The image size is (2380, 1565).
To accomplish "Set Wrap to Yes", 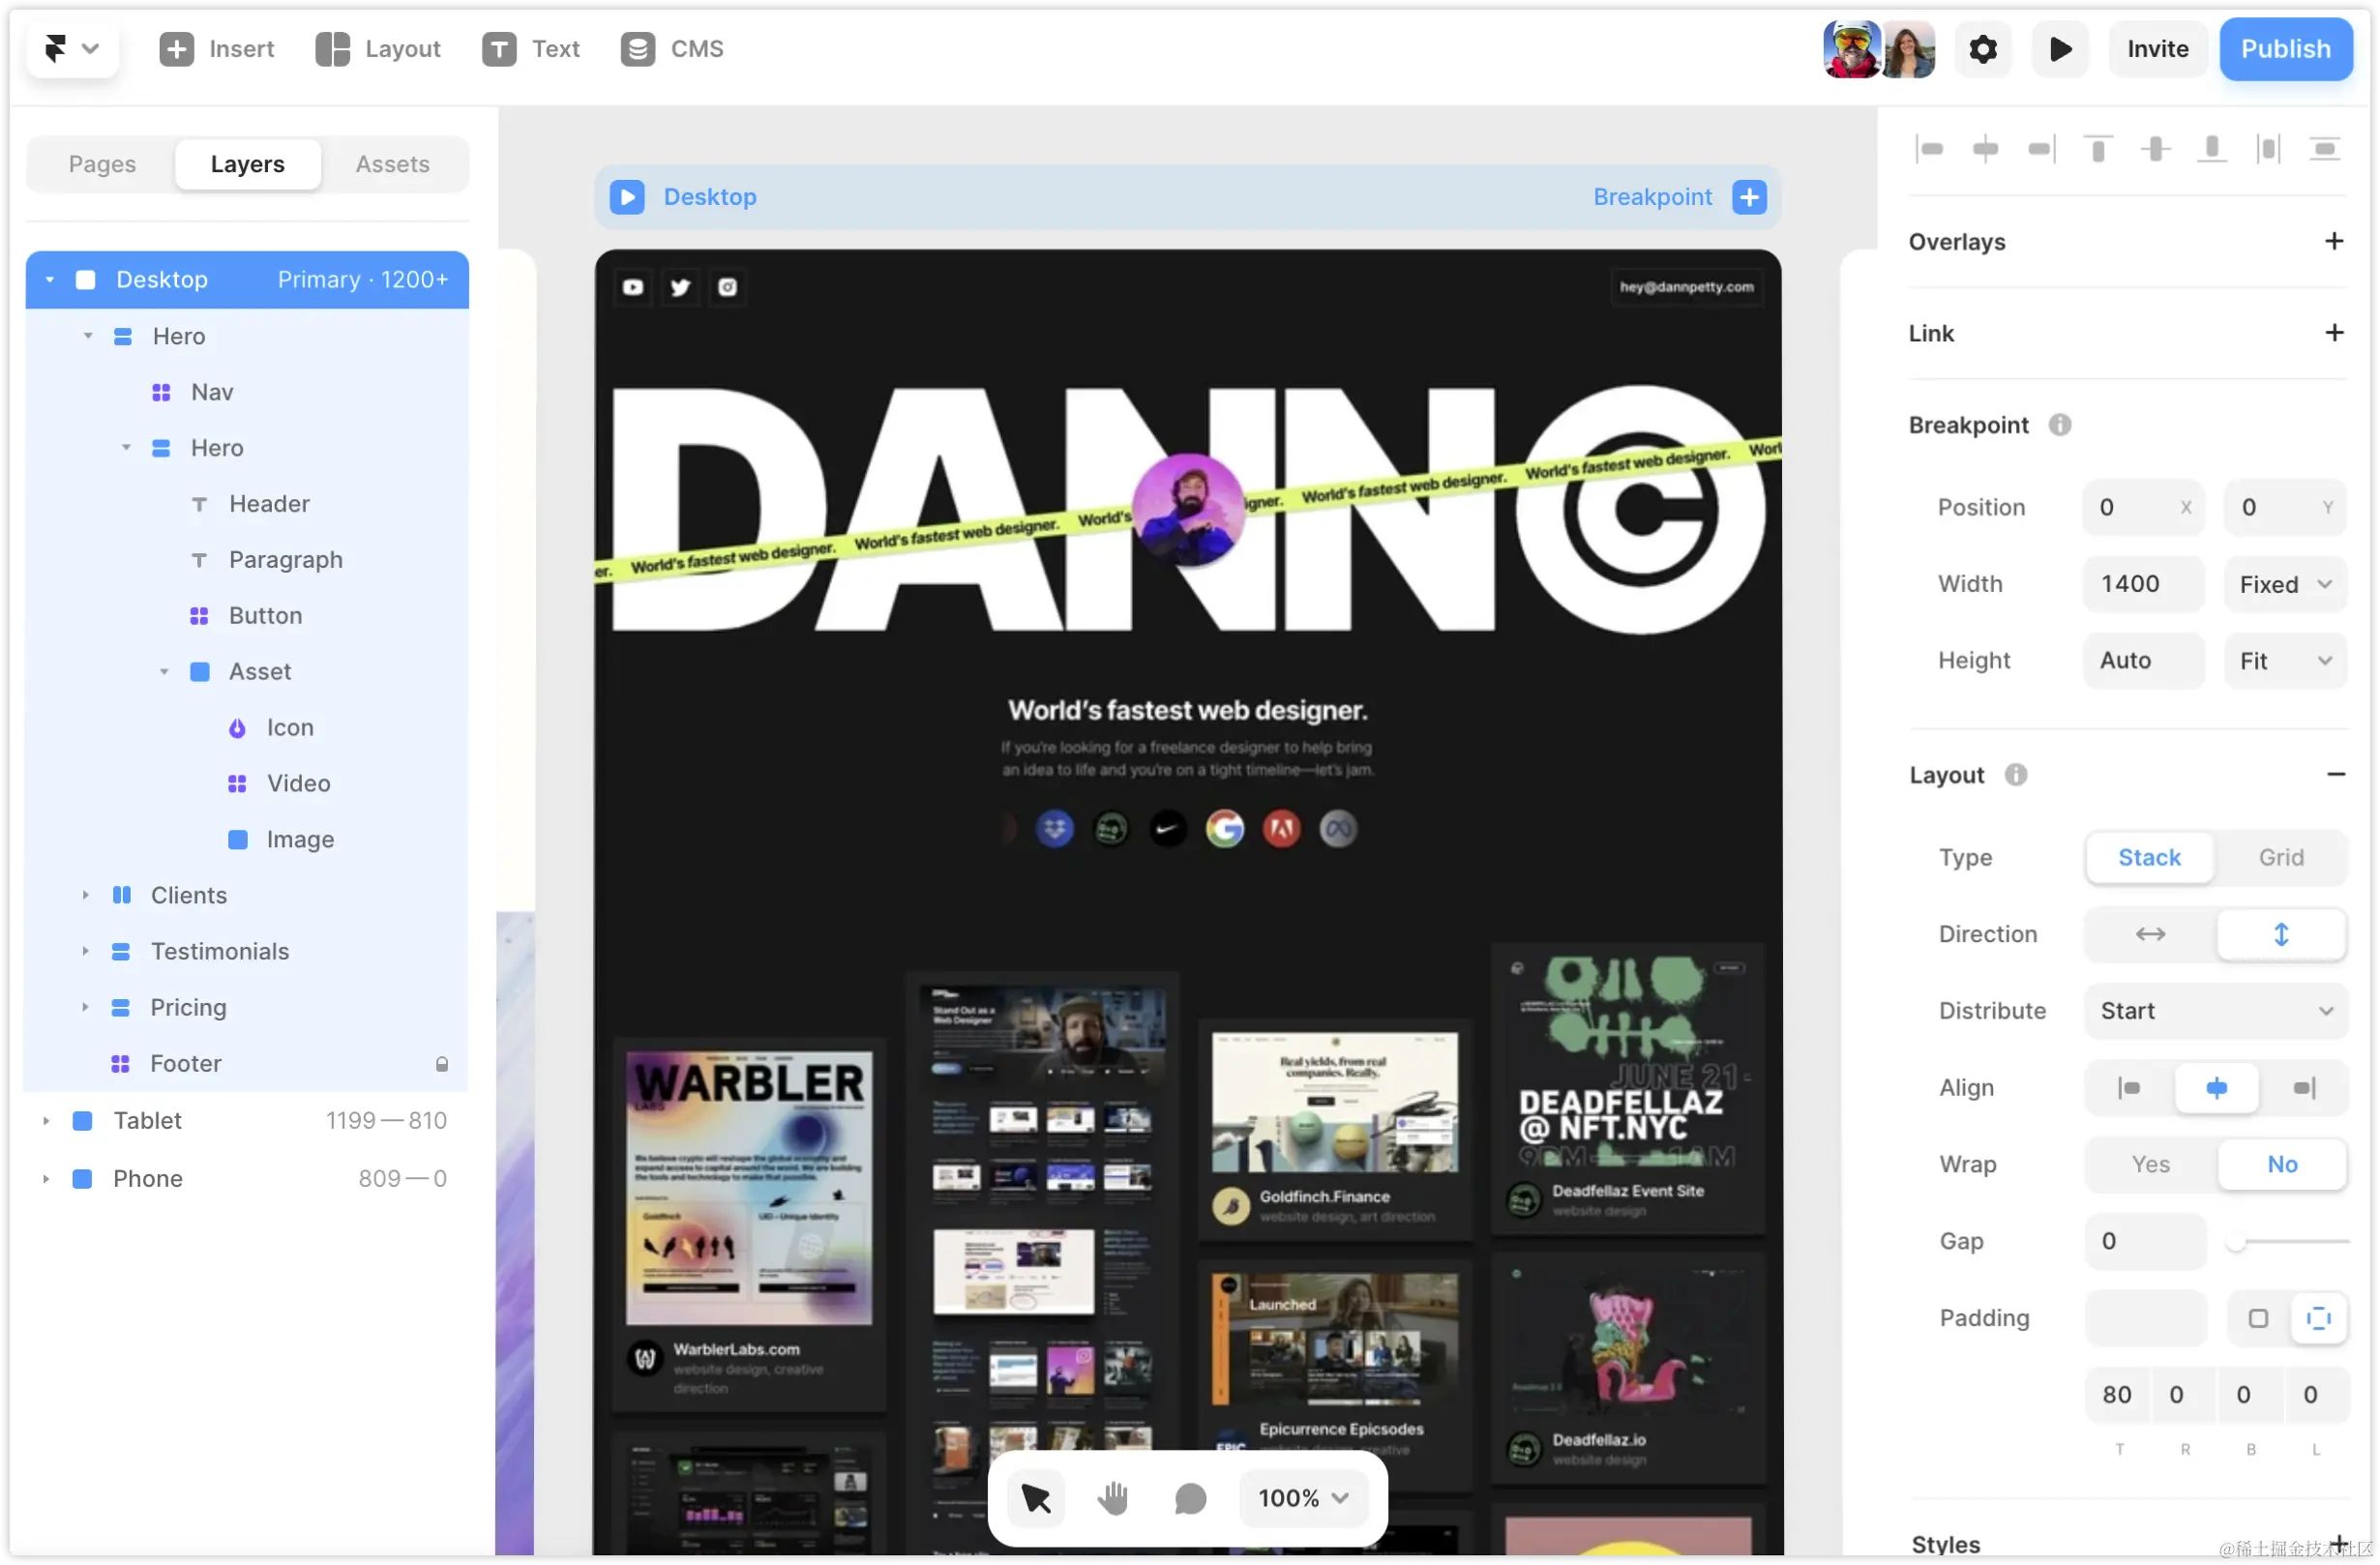I will [2150, 1164].
